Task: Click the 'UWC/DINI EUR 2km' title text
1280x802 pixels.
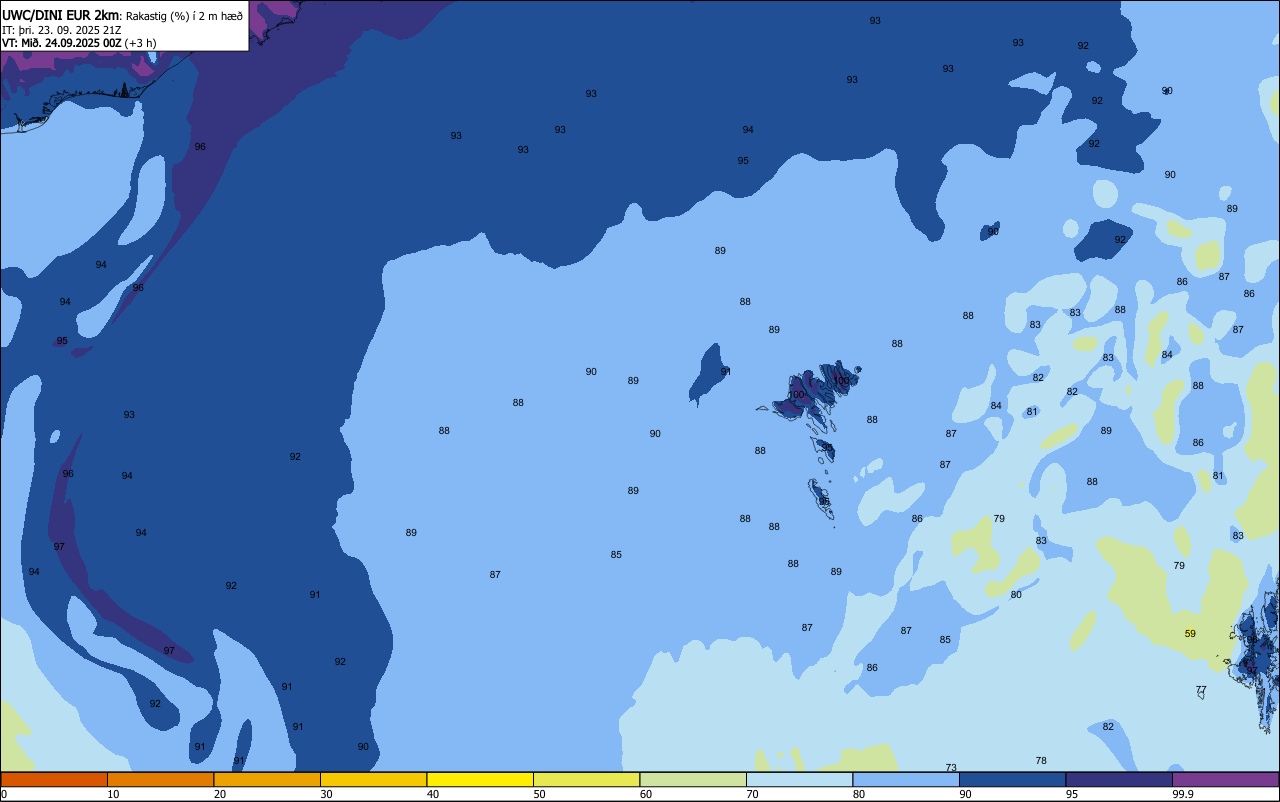Action: tap(60, 15)
